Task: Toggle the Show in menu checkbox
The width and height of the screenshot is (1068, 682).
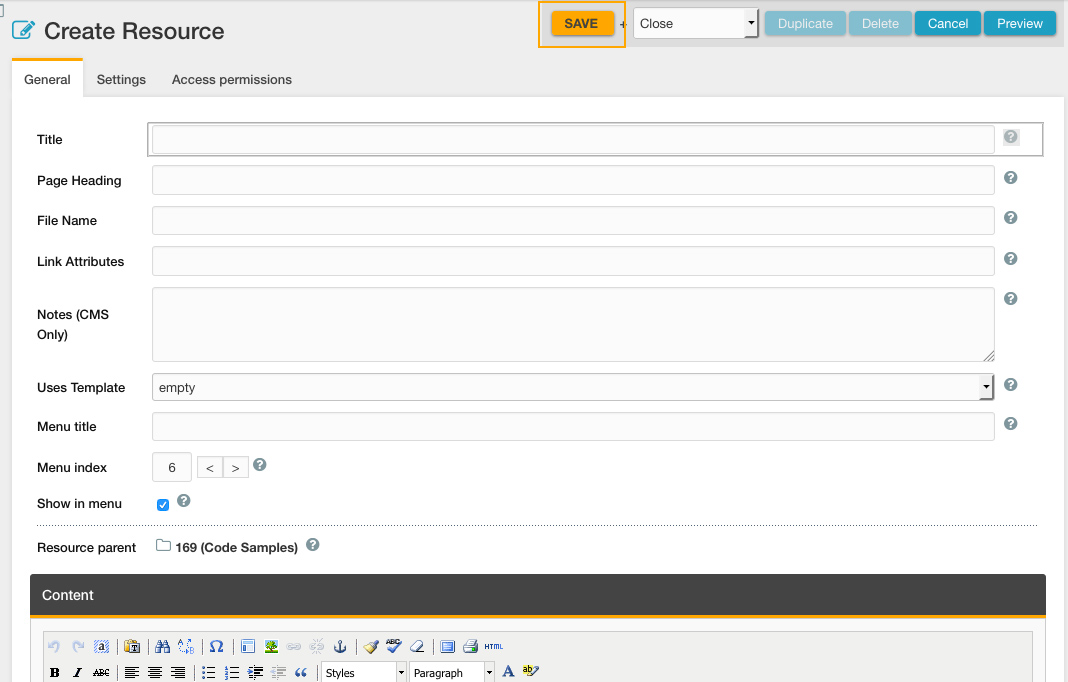Action: point(163,505)
